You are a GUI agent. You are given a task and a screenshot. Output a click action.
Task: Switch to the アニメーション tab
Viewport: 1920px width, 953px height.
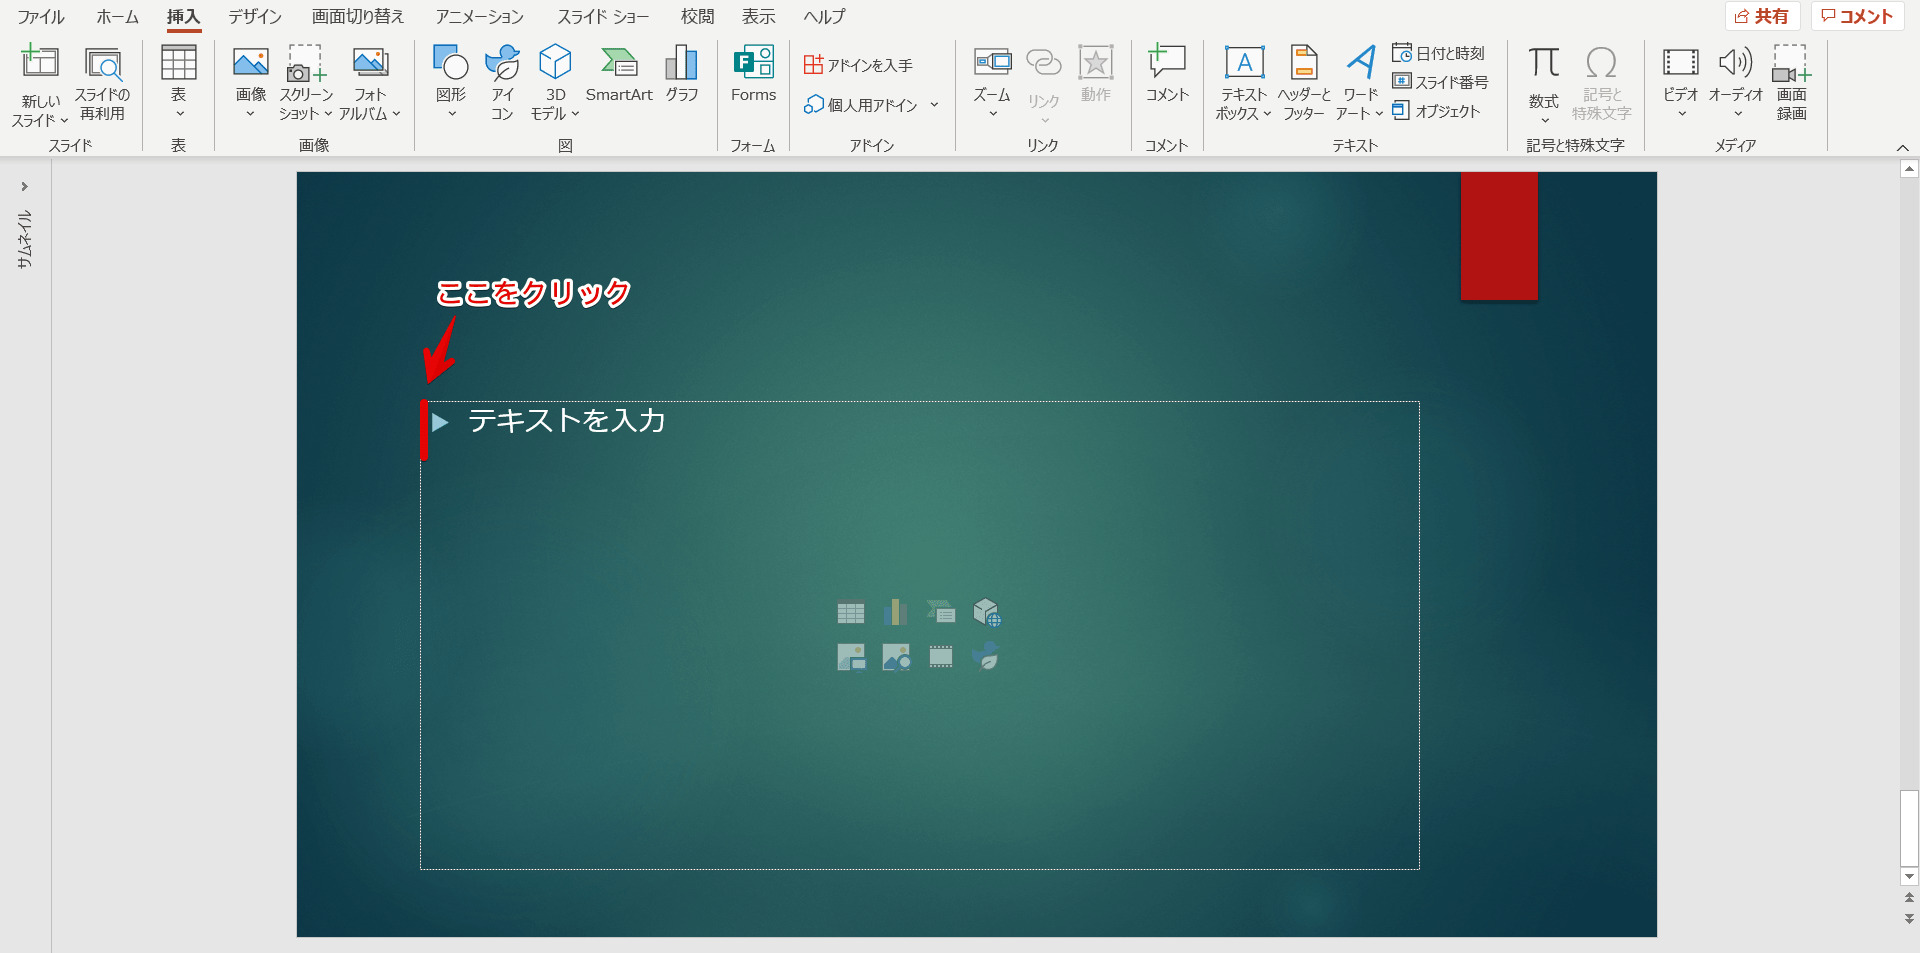pos(480,17)
